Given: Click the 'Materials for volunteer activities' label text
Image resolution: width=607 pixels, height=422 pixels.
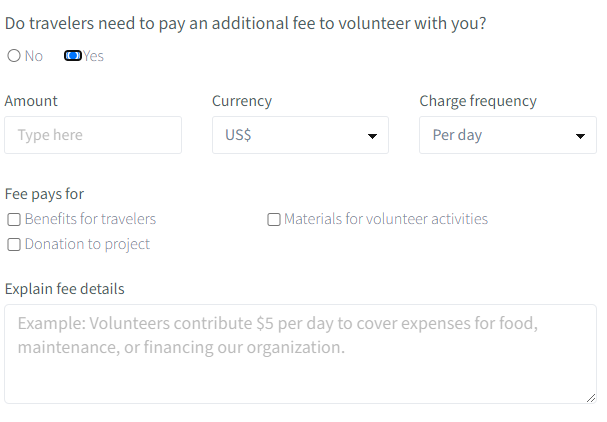Looking at the screenshot, I should coord(386,219).
